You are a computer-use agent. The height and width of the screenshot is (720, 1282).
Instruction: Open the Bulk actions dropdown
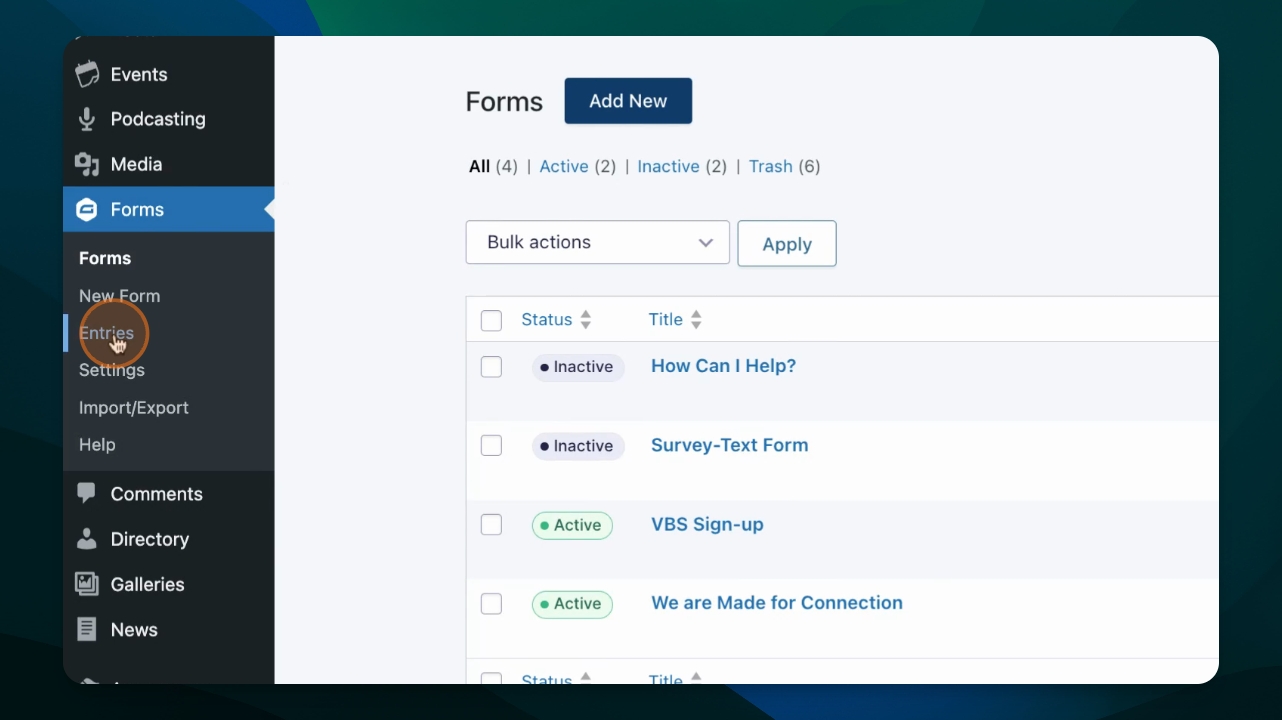pyautogui.click(x=598, y=242)
